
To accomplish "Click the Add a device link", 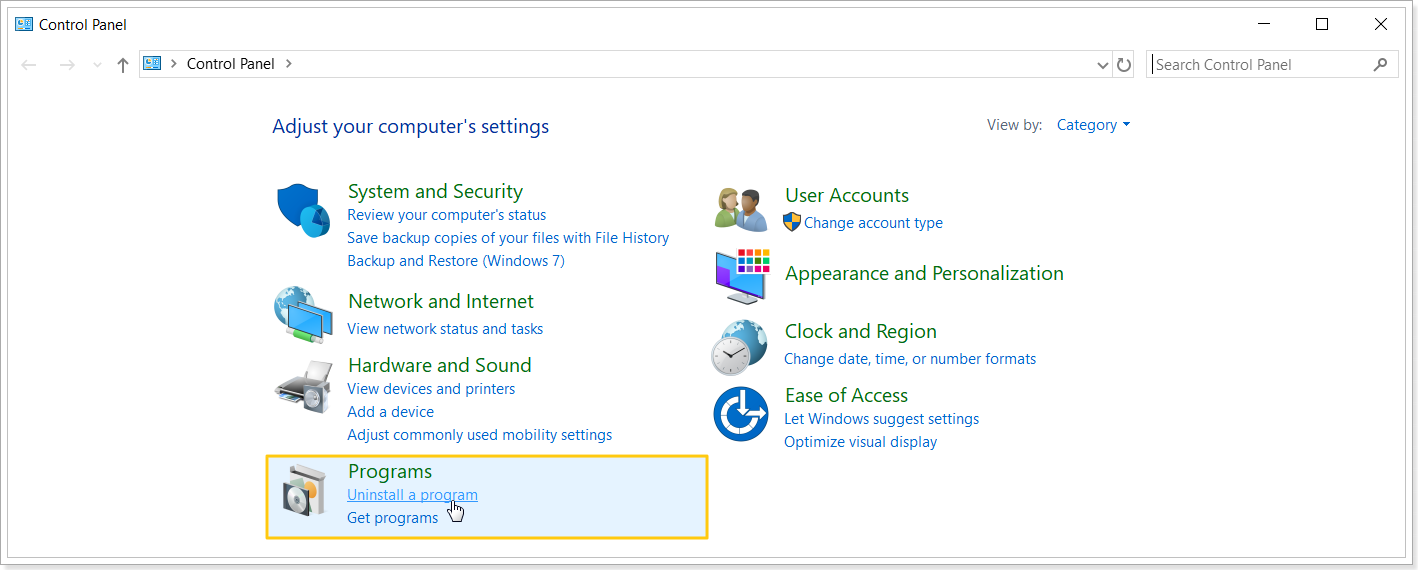I will [x=390, y=412].
